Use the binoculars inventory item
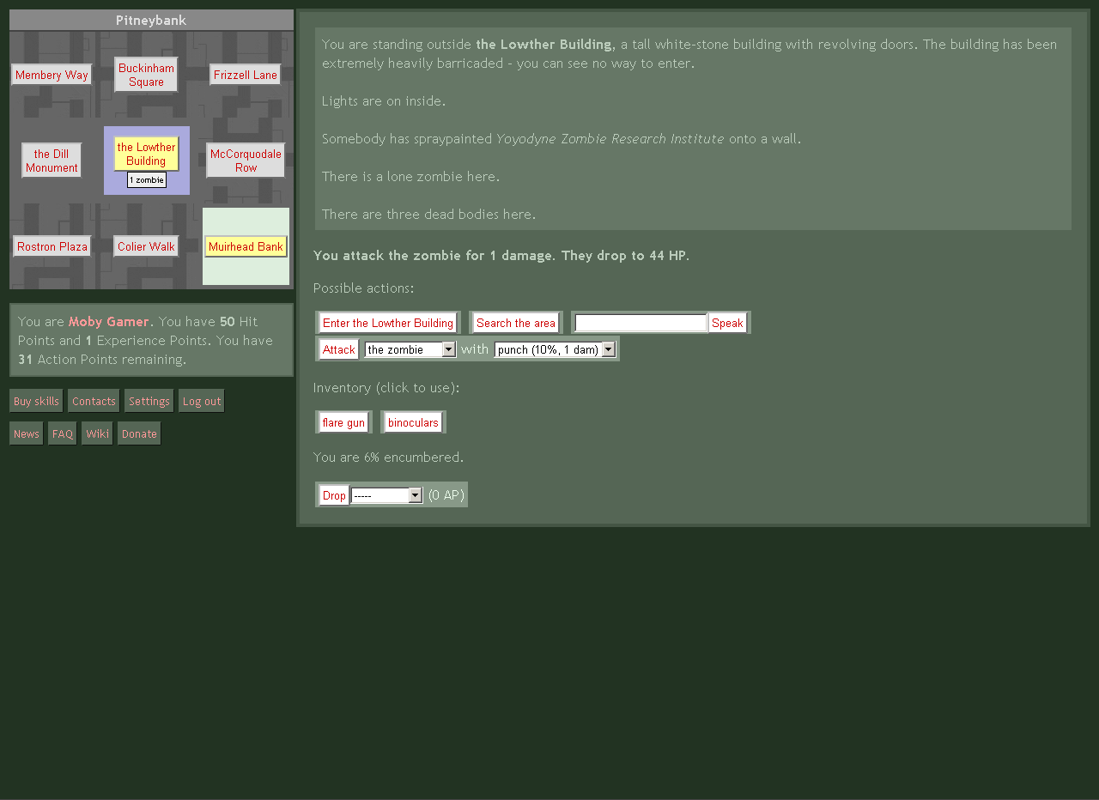Viewport: 1099px width, 800px height. click(413, 423)
